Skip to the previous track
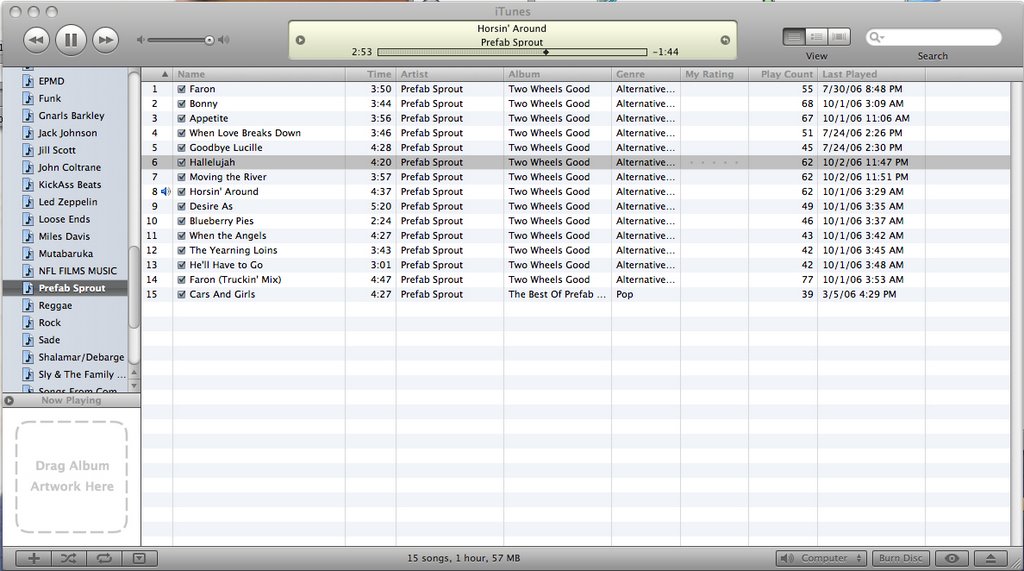The image size is (1024, 571). 37,40
